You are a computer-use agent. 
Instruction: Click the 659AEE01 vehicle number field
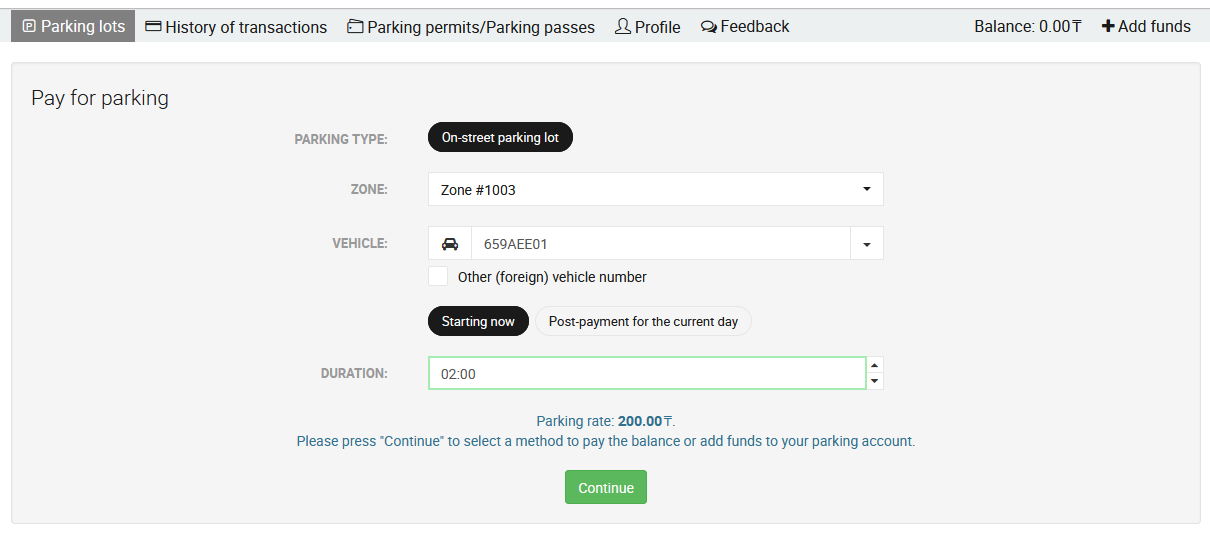point(660,244)
